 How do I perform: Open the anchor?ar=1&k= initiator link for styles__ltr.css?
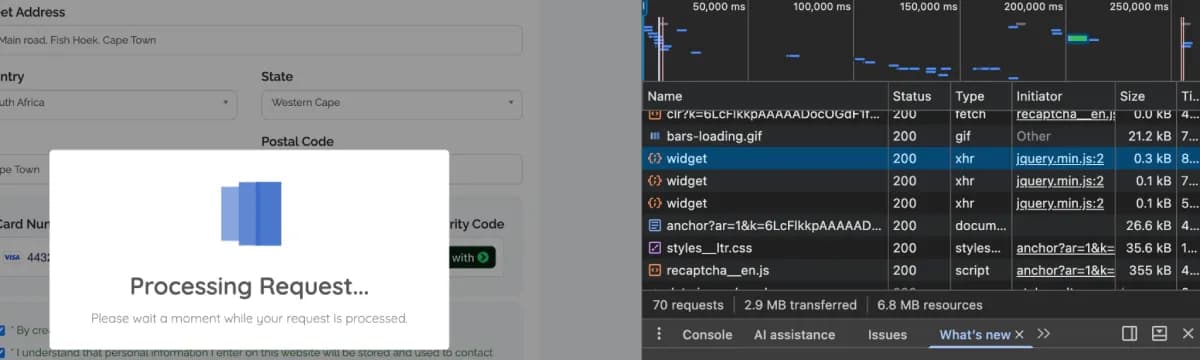[x=1064, y=248]
